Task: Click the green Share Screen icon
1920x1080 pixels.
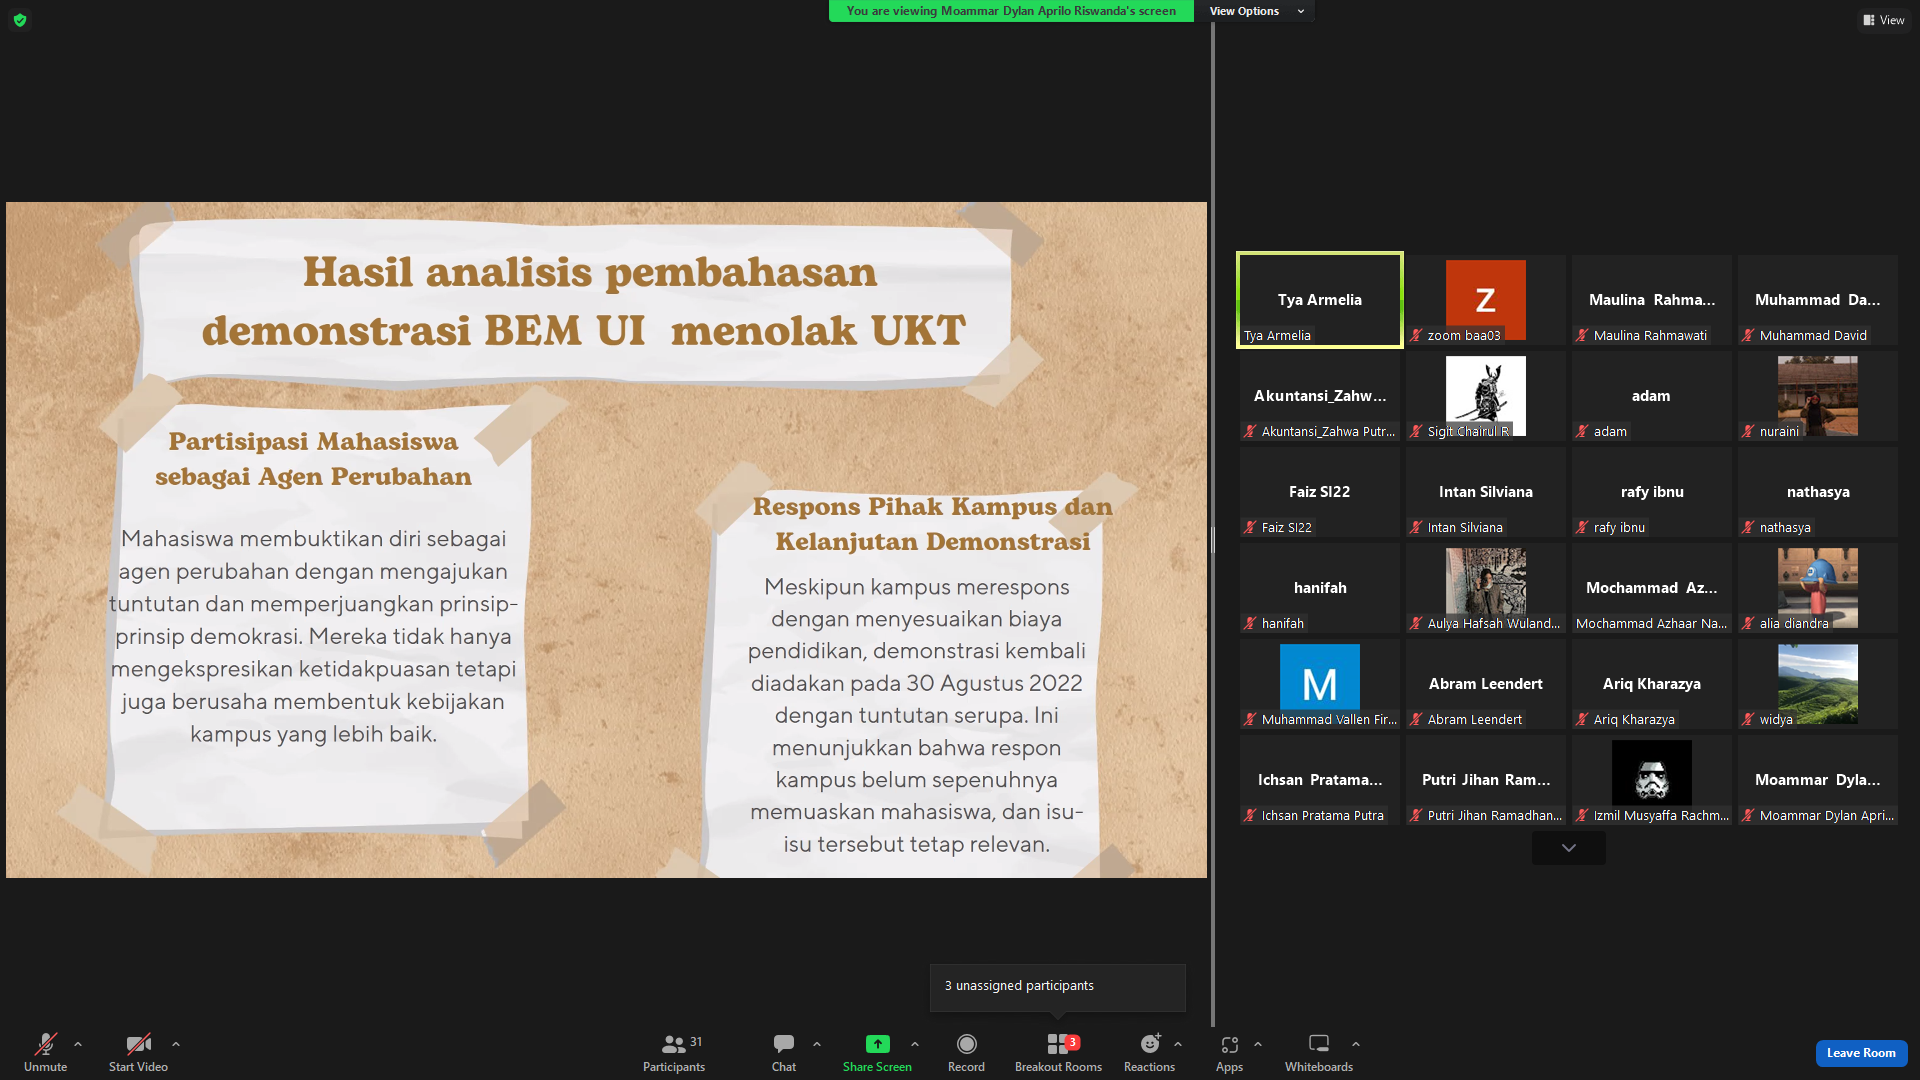Action: pyautogui.click(x=877, y=1044)
